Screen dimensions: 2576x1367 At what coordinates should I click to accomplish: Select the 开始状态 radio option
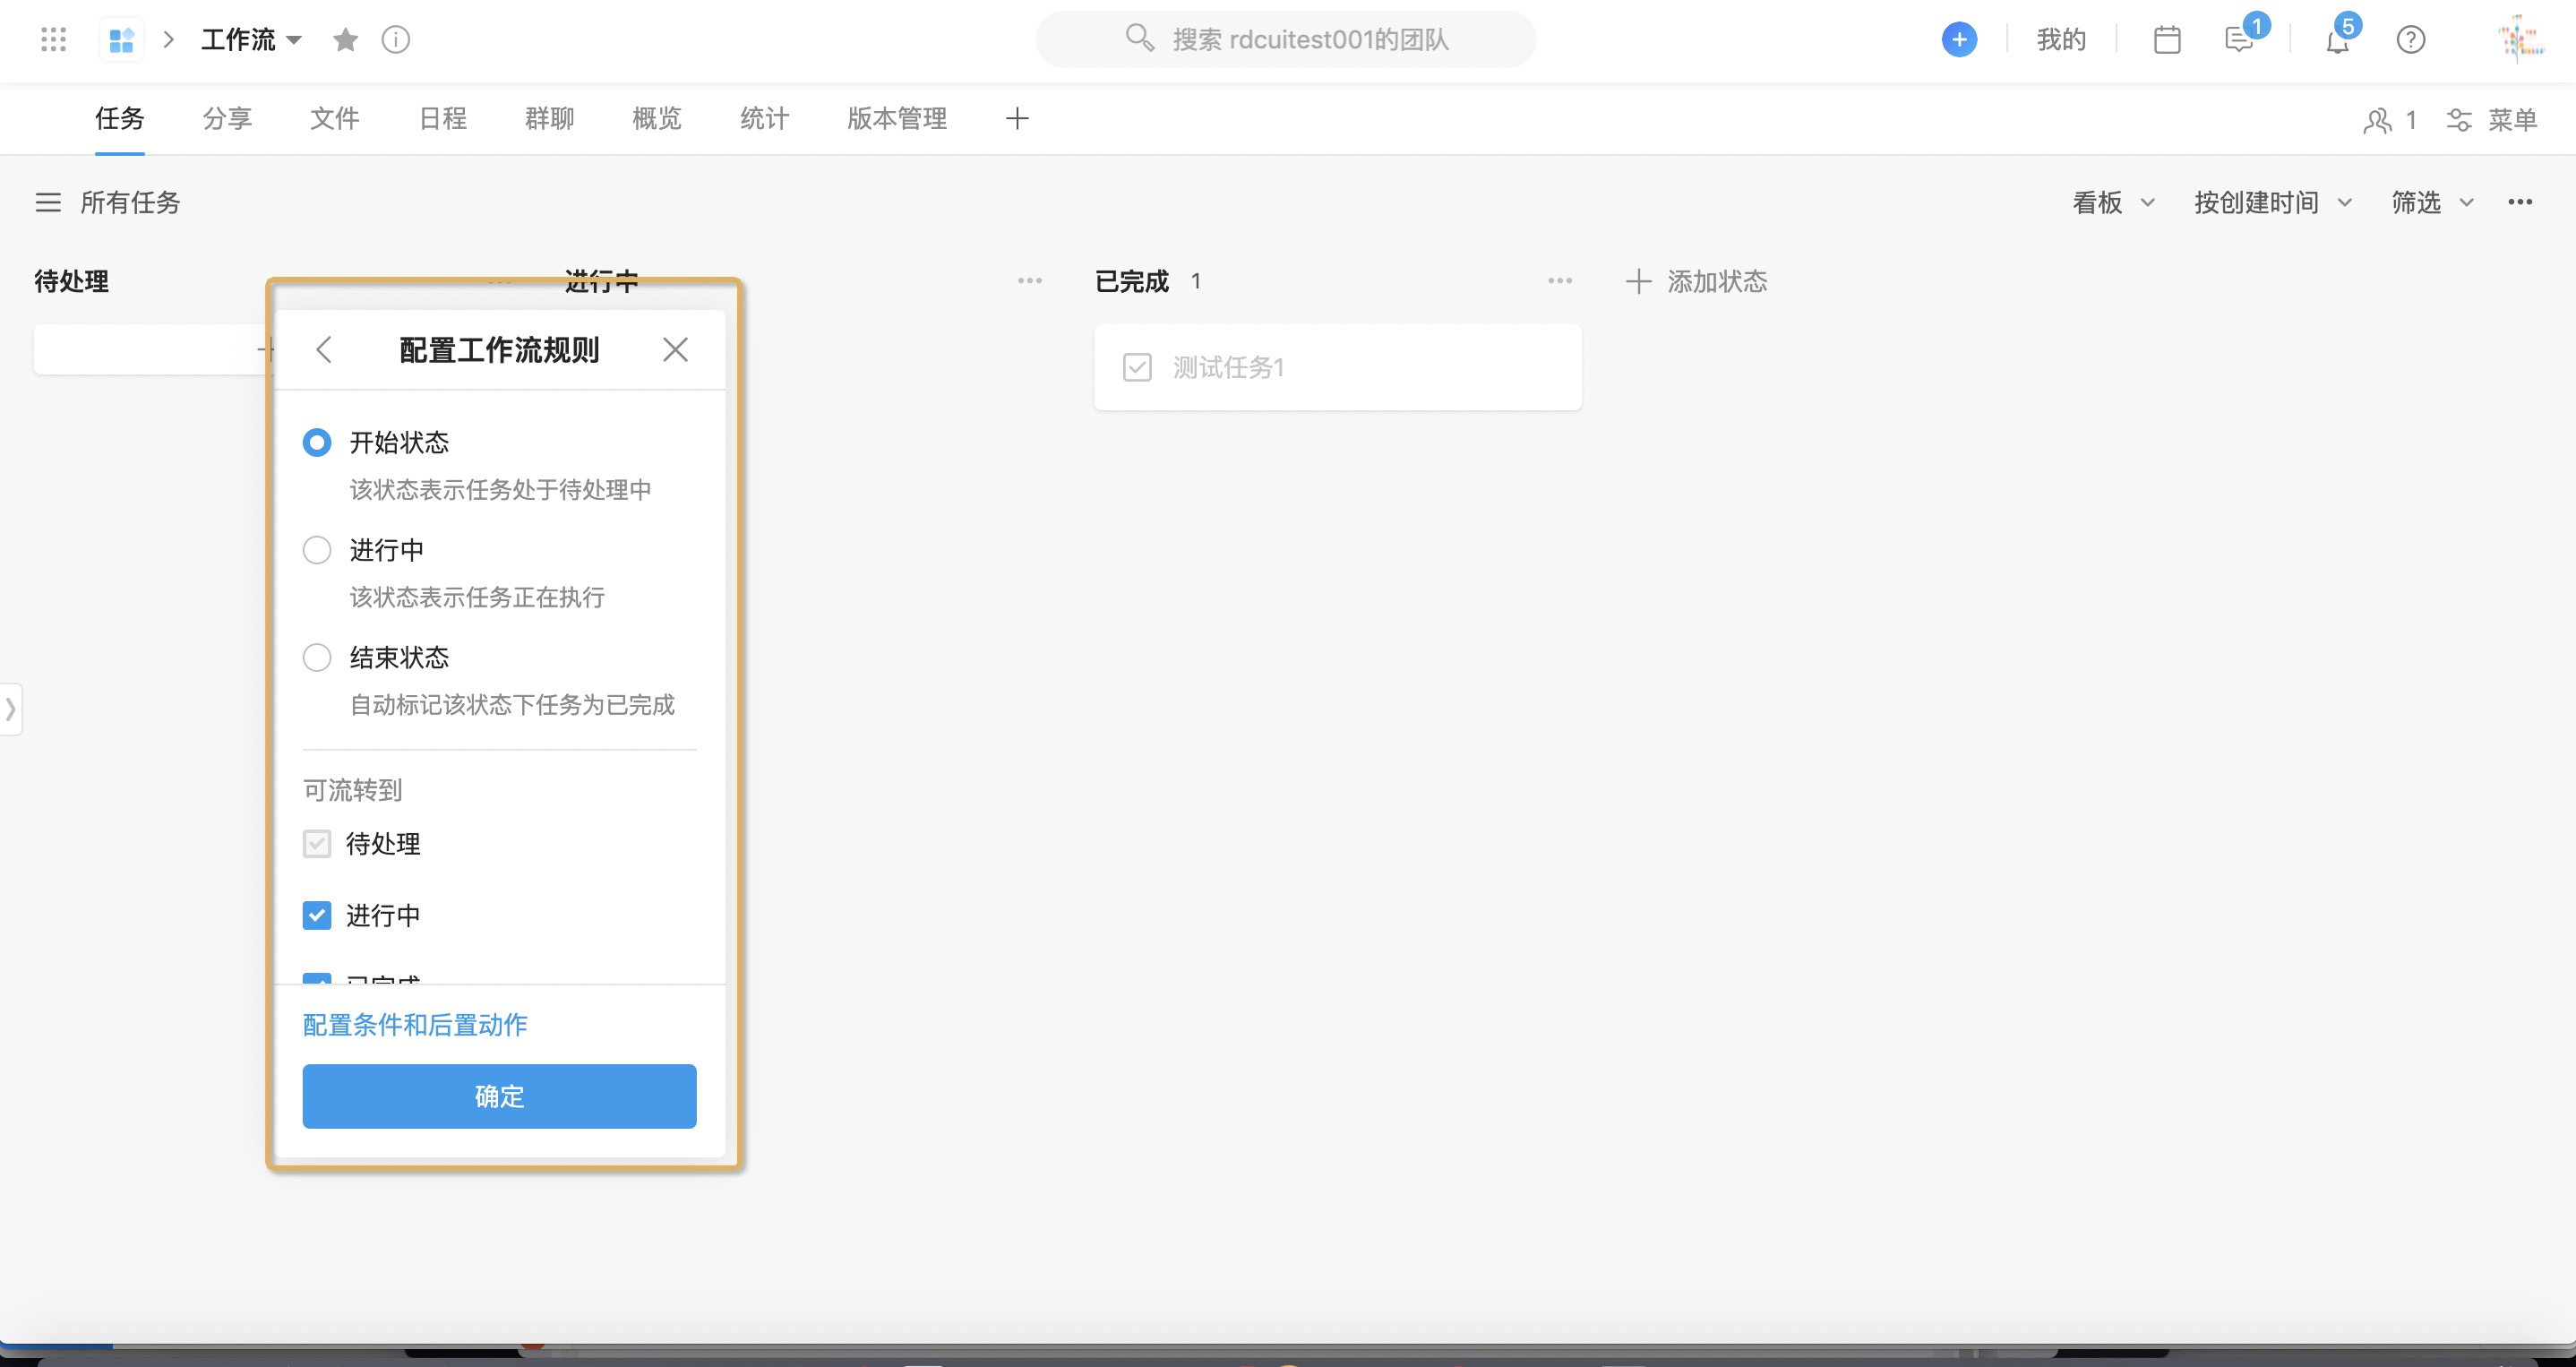pos(317,442)
